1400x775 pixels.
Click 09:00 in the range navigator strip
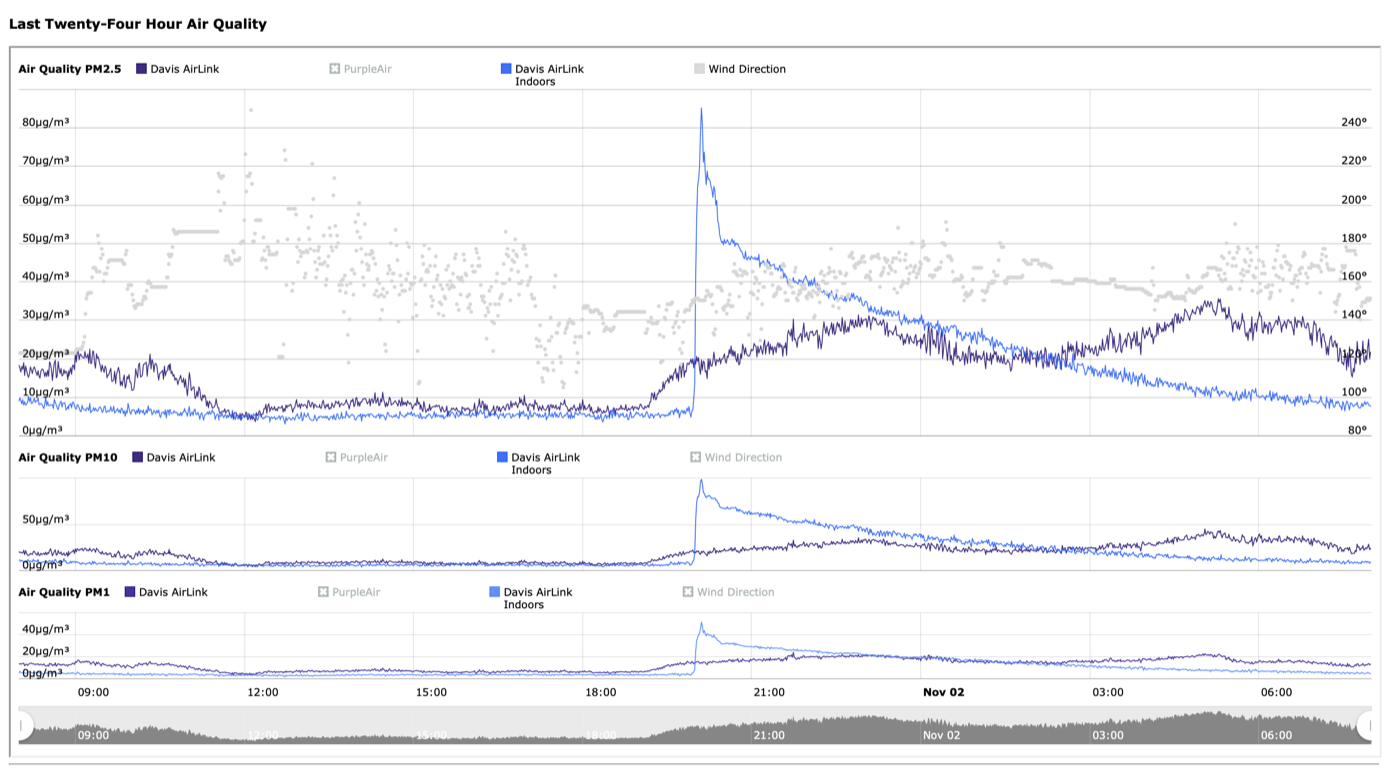93,735
